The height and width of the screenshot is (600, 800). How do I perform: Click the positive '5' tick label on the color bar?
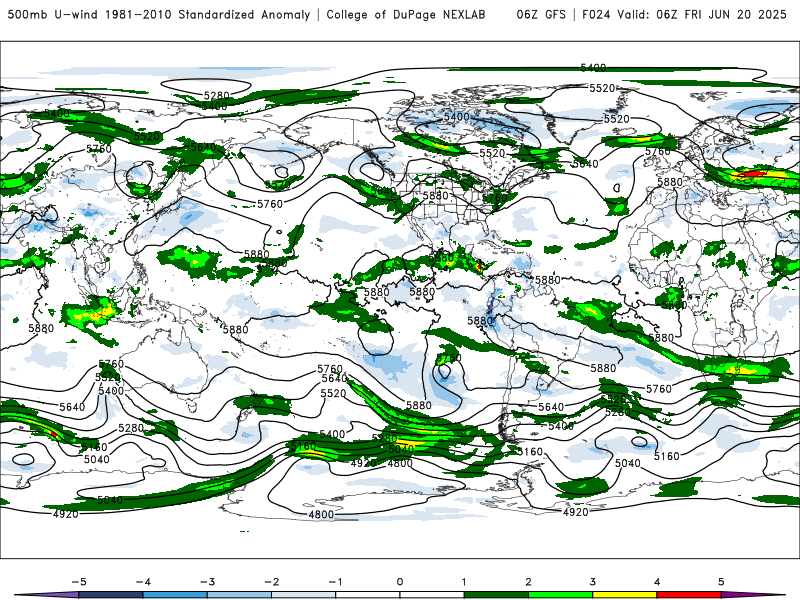(x=721, y=582)
